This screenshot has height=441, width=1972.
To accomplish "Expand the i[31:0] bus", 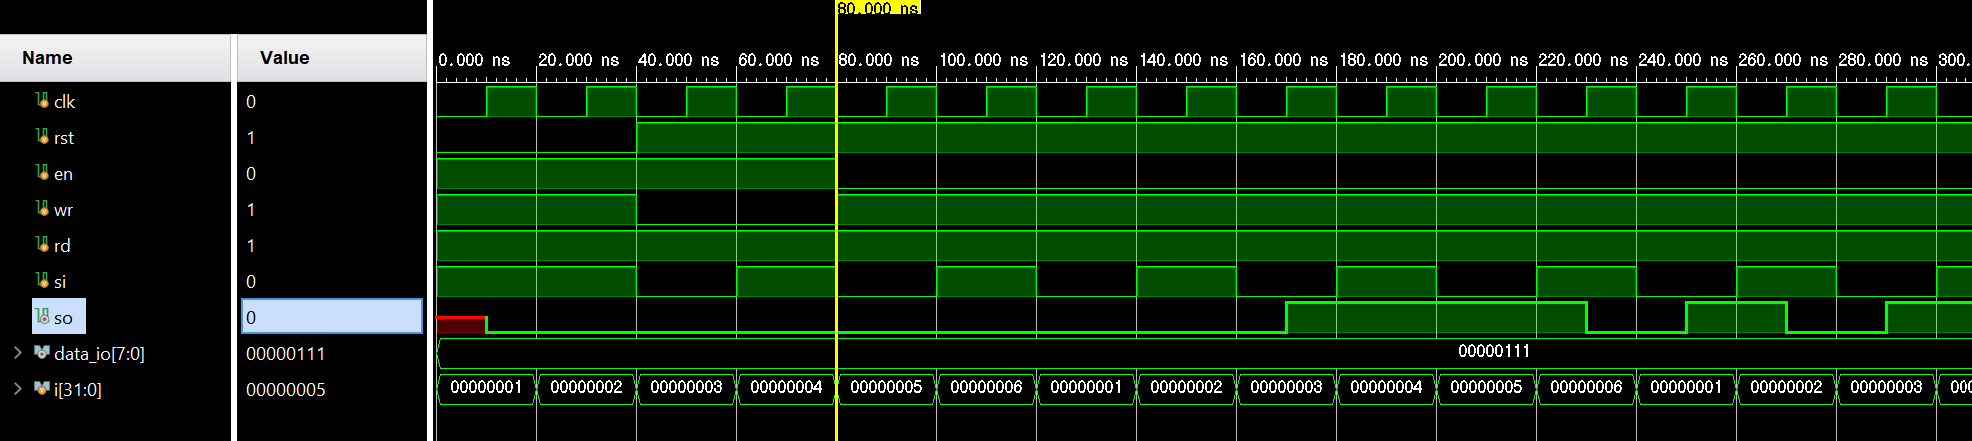I will 17,388.
